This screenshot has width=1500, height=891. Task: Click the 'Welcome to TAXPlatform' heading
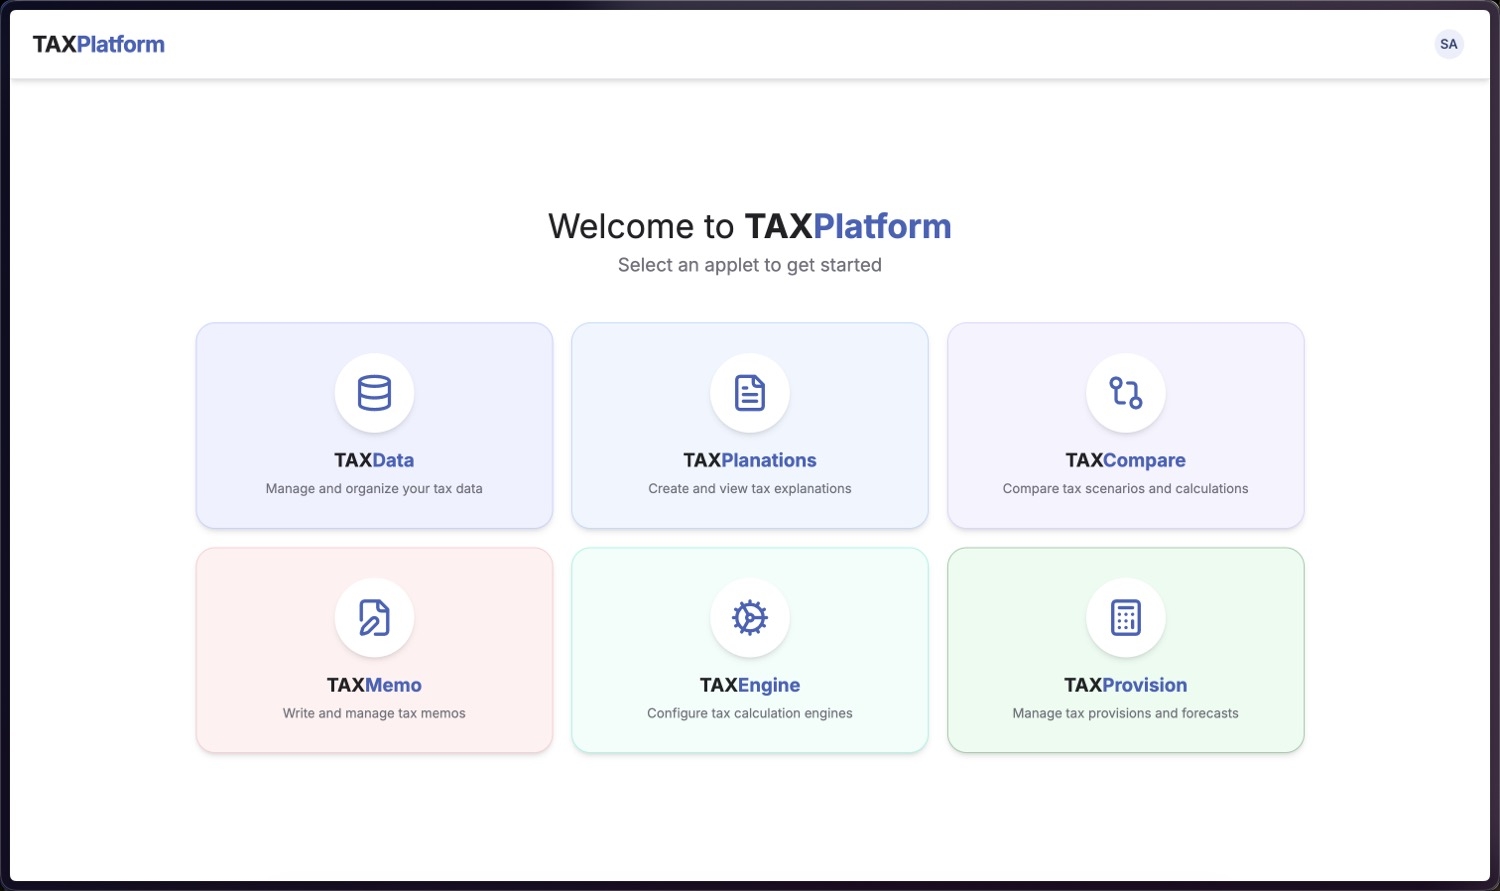click(750, 226)
